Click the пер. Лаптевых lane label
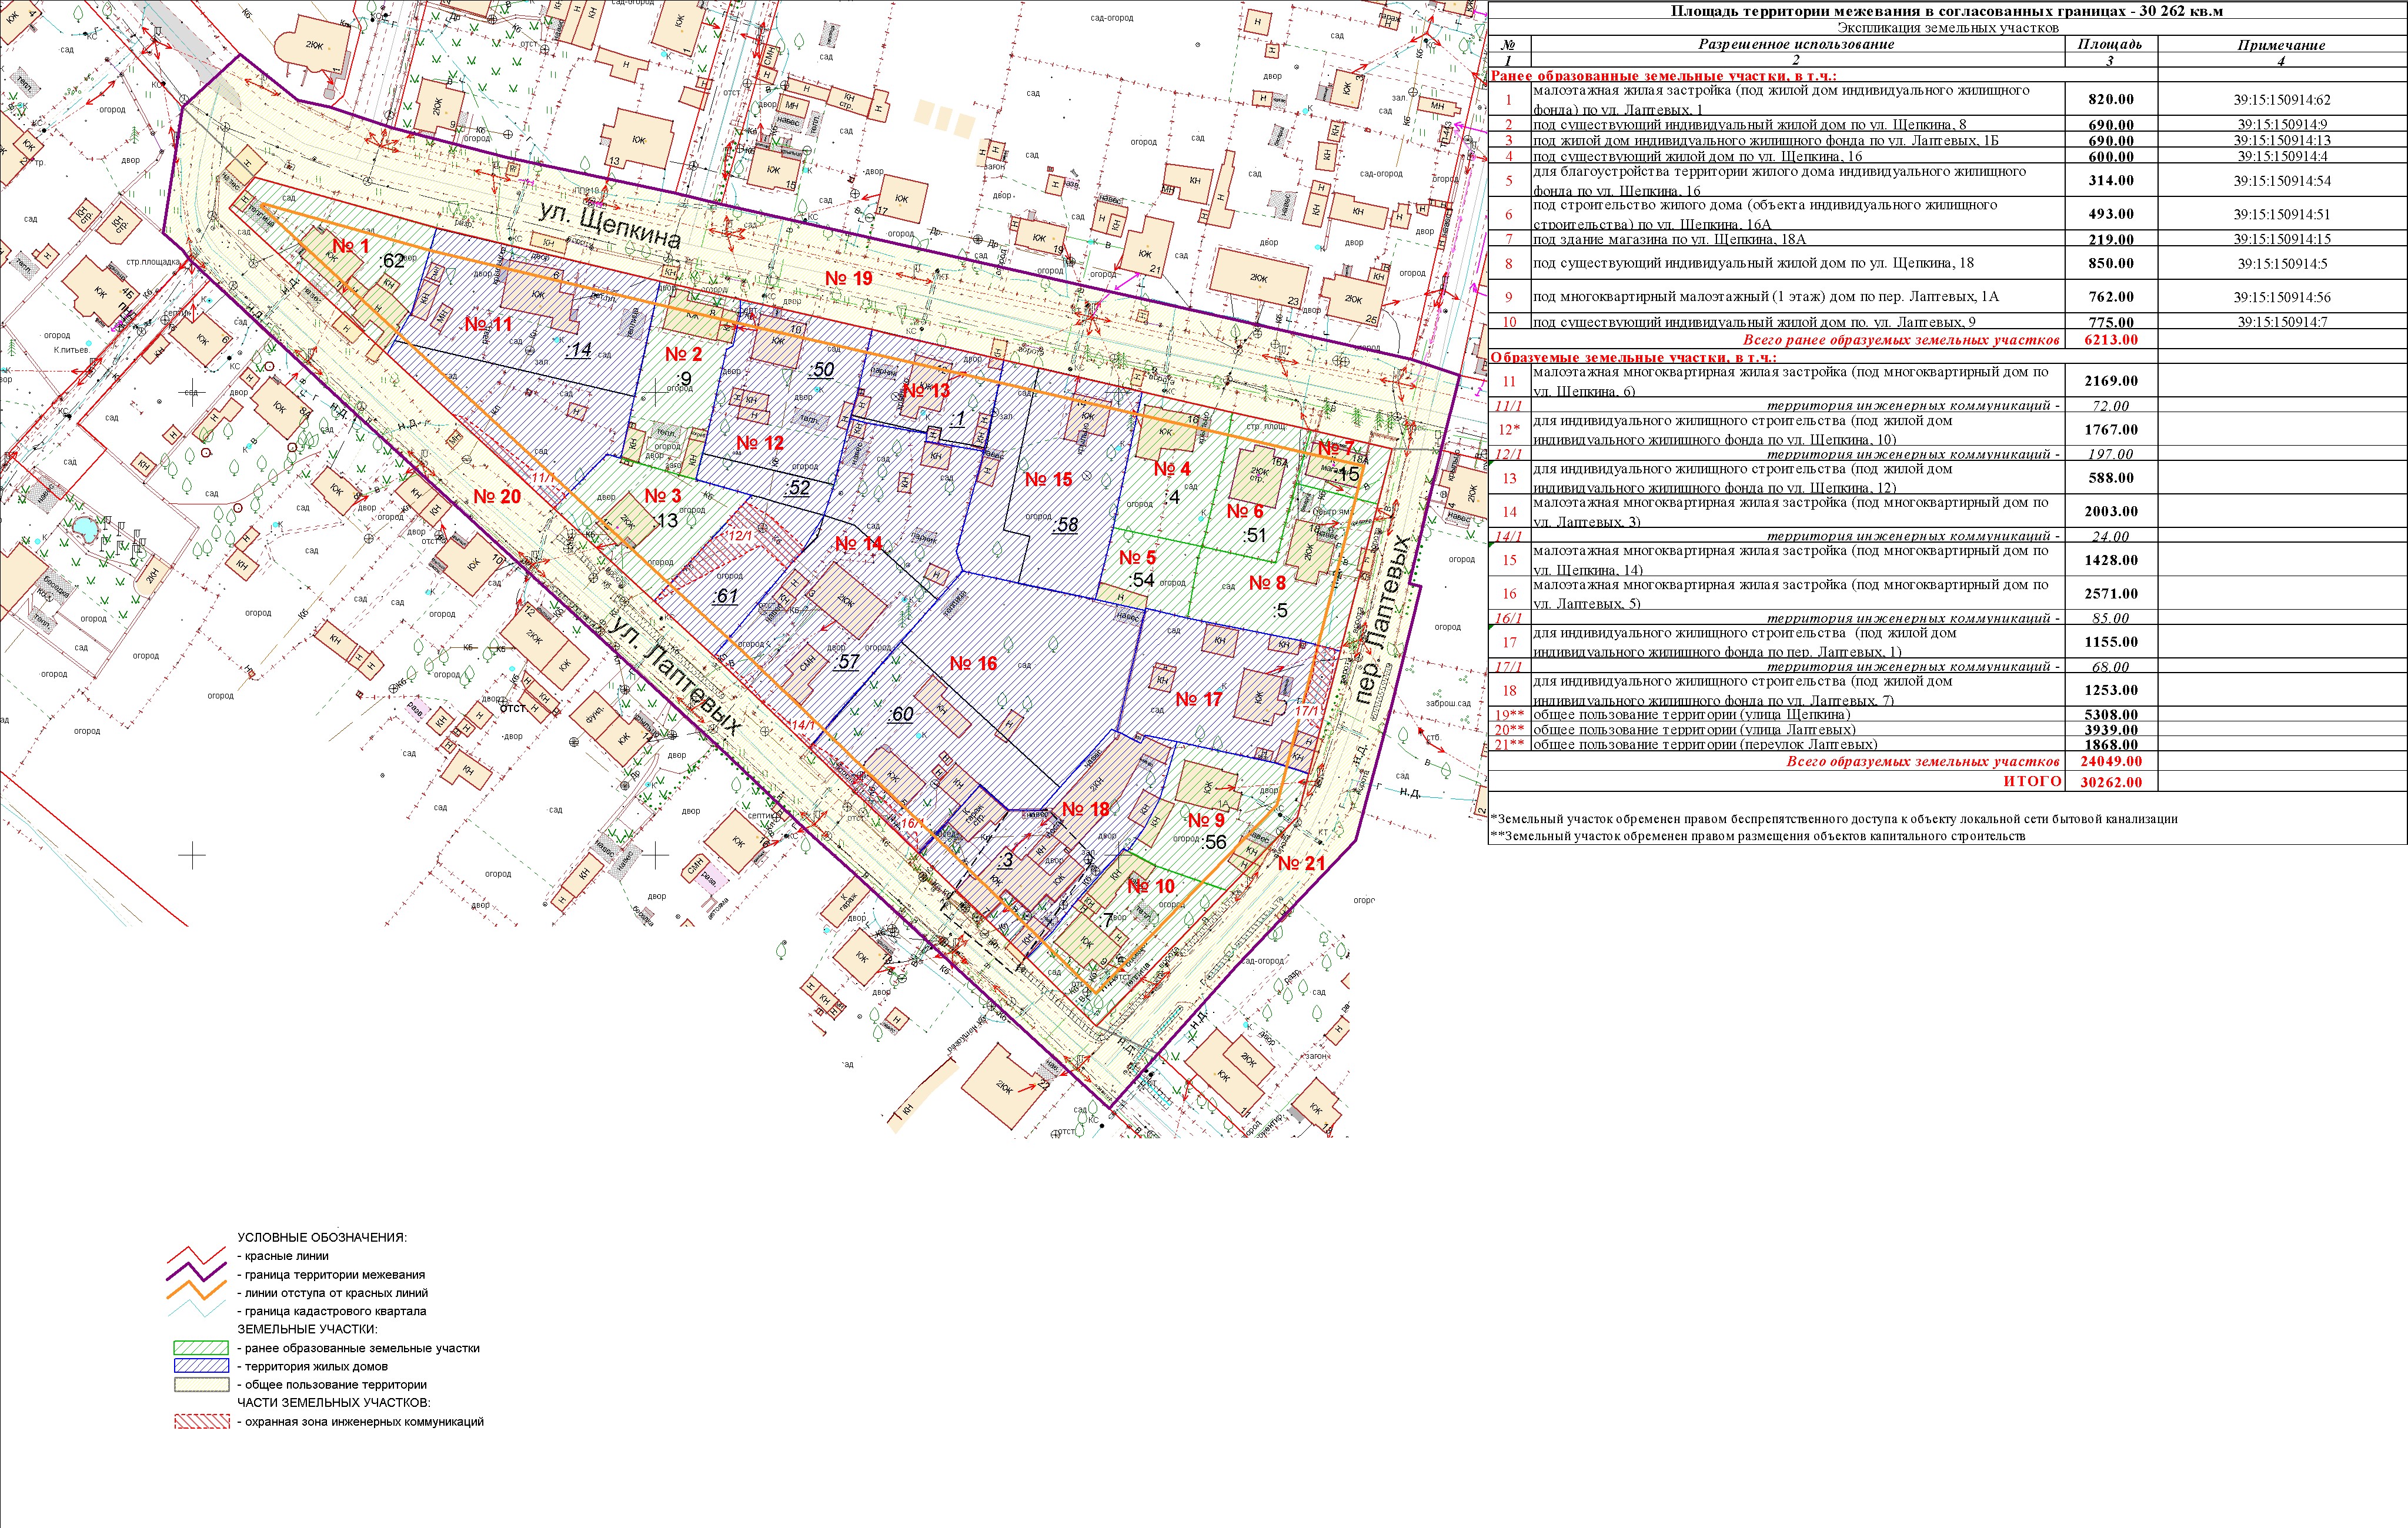The image size is (2408, 1528). click(1382, 619)
